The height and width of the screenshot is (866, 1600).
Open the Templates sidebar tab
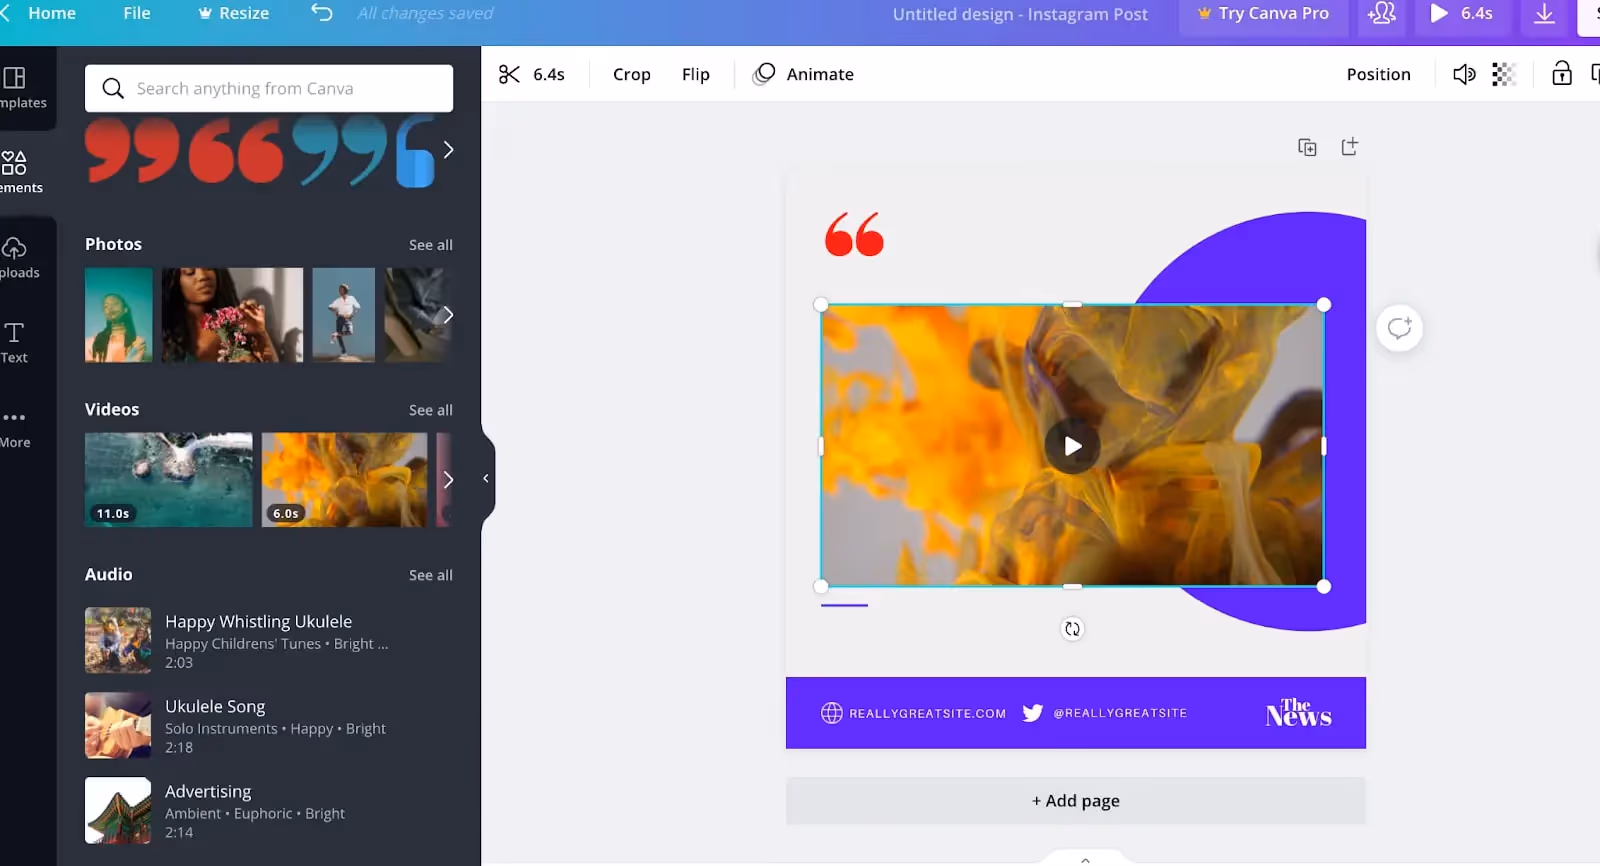click(22, 88)
